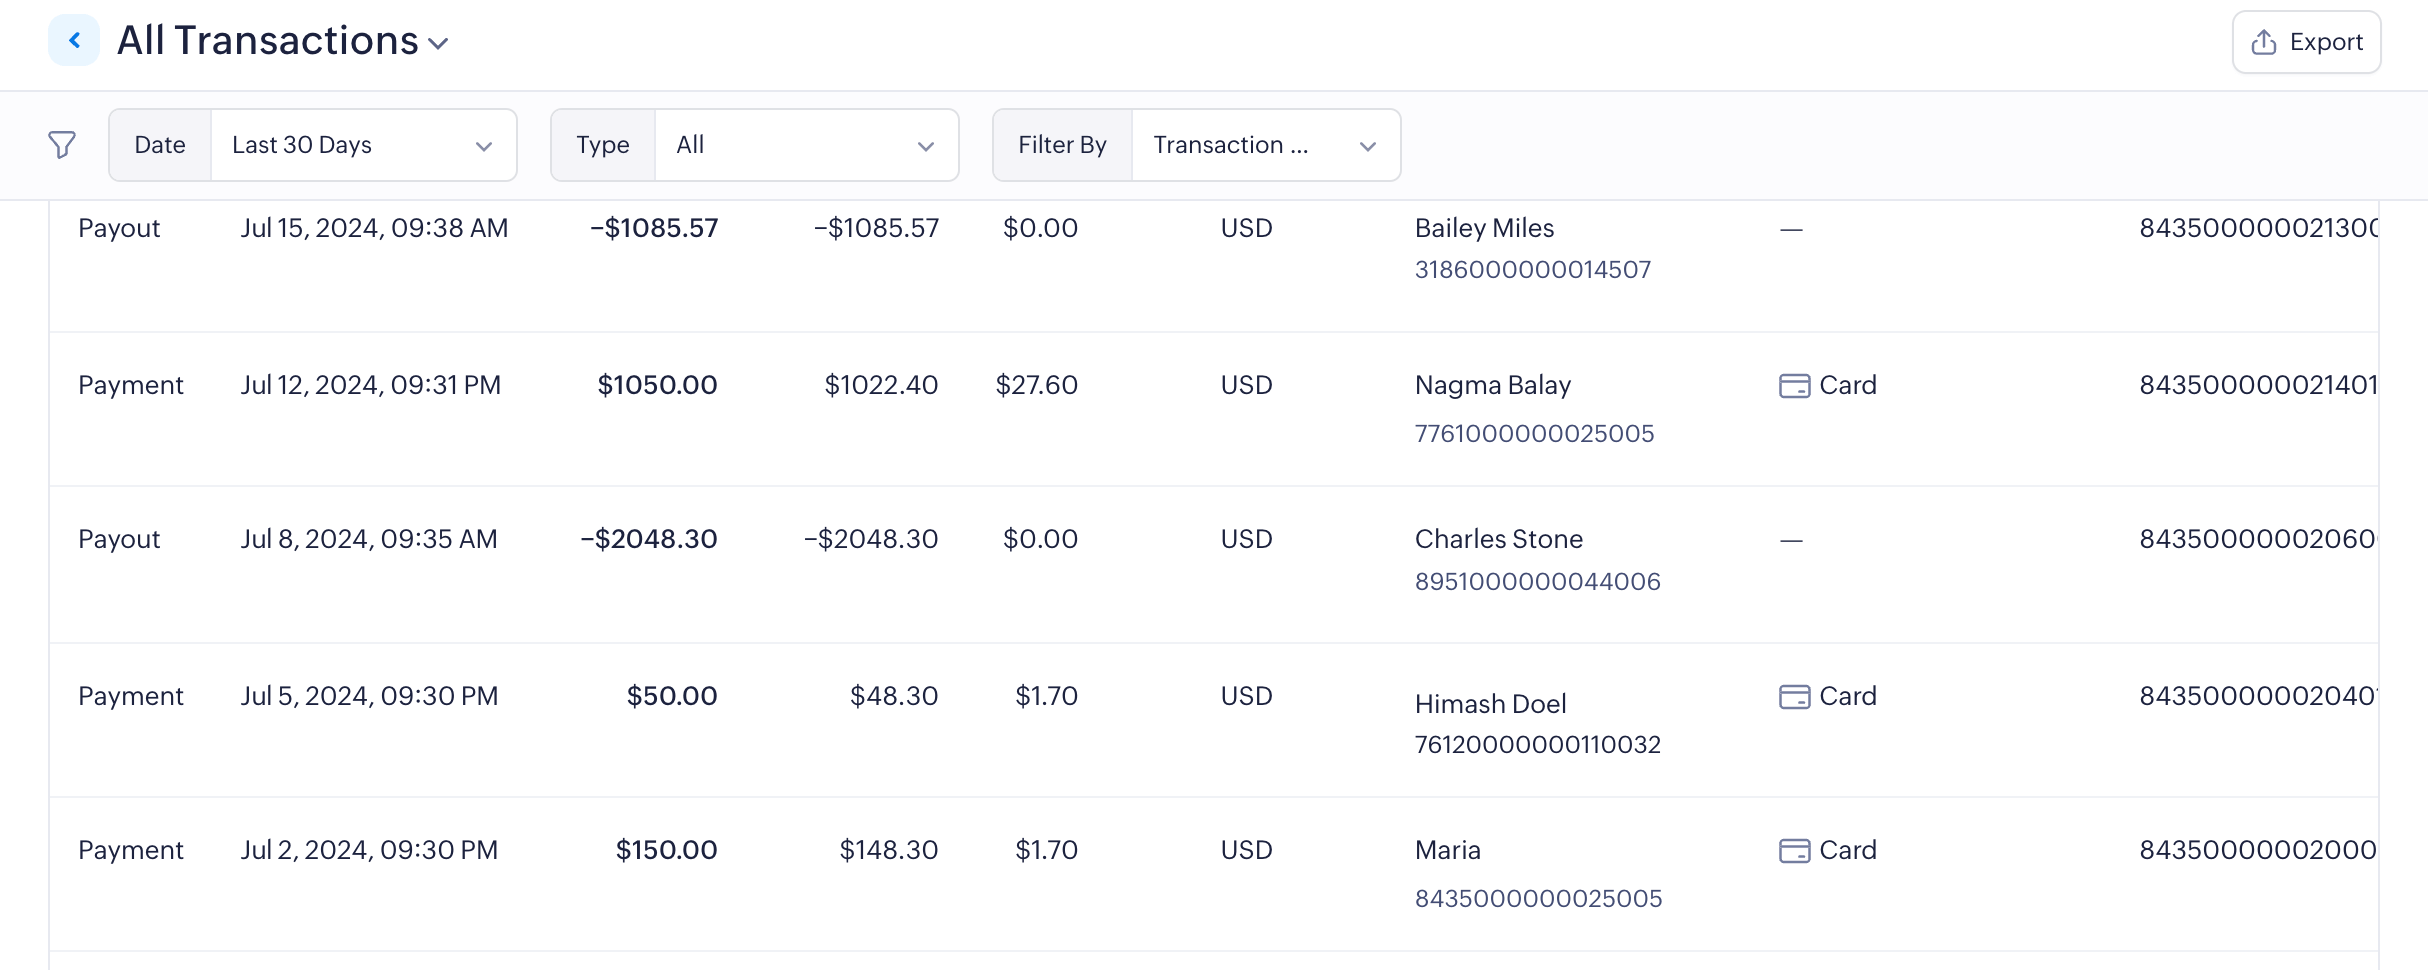Select the $1050.00 payment amount
The width and height of the screenshot is (2428, 970).
[657, 386]
